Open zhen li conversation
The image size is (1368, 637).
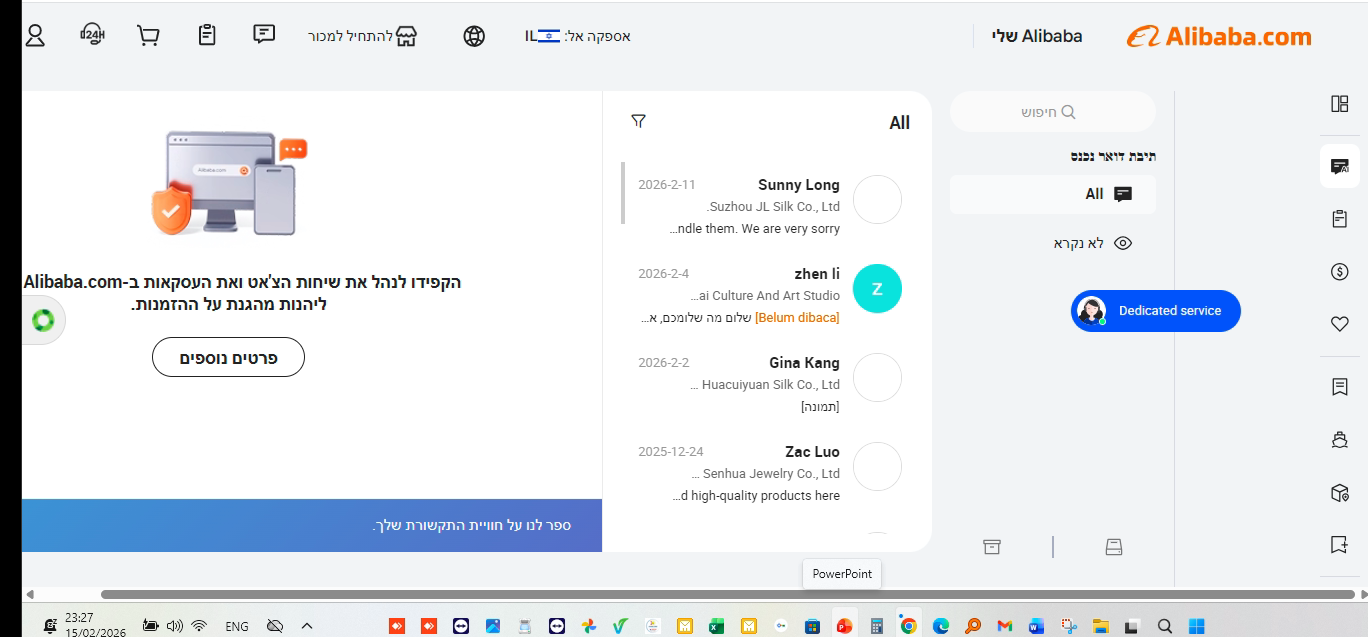point(766,296)
